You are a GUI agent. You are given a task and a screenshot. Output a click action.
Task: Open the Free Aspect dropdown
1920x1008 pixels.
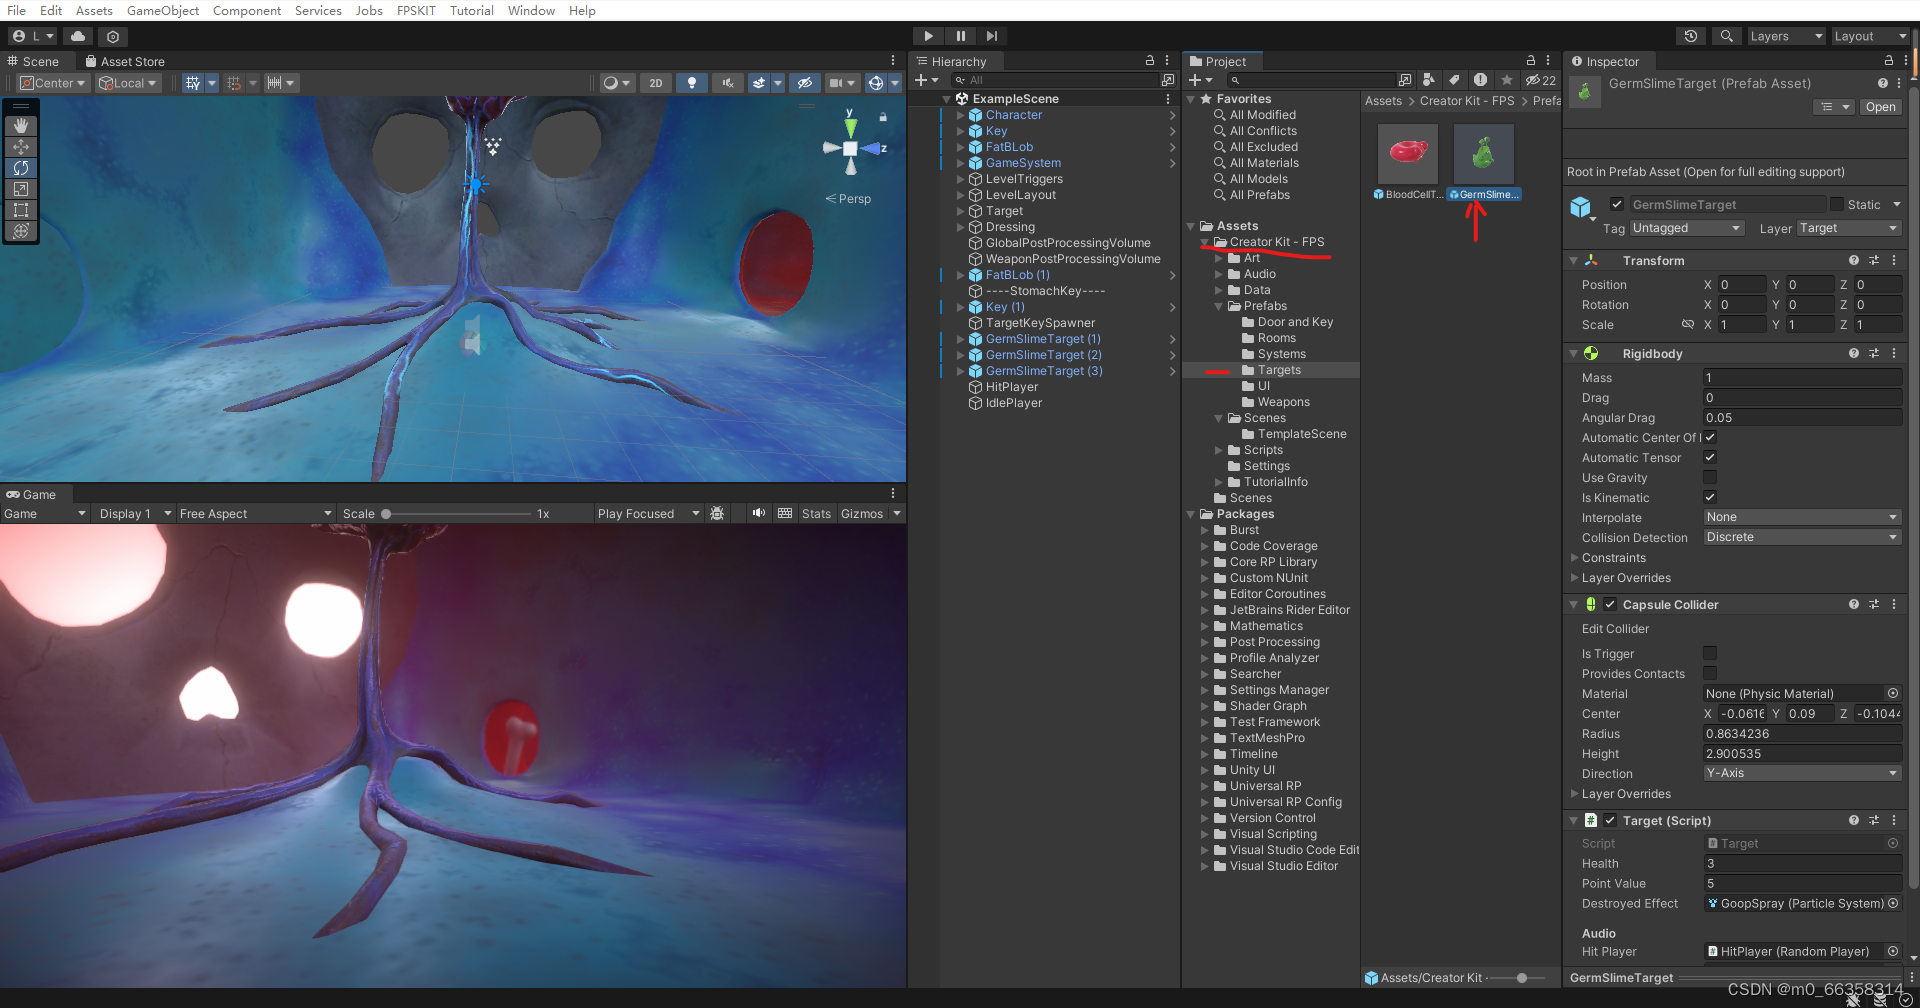(255, 513)
